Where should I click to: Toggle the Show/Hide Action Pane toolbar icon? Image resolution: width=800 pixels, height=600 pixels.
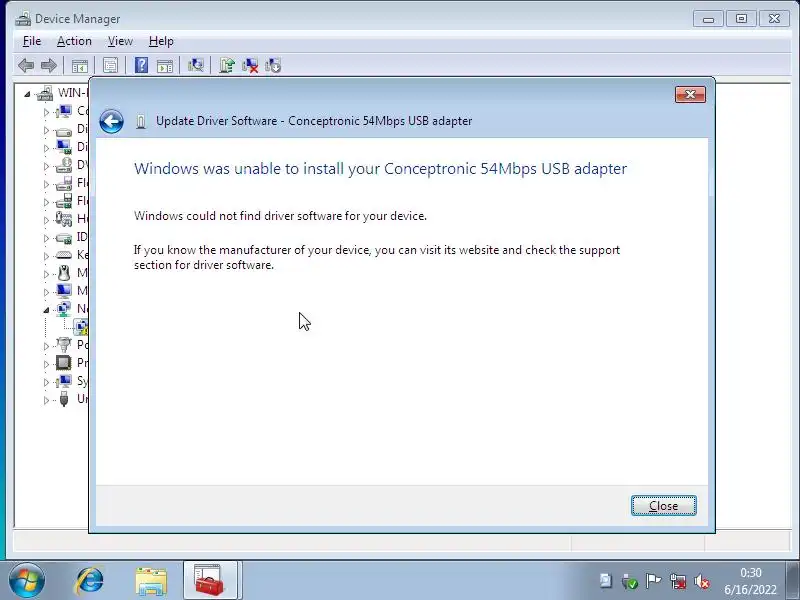[165, 65]
